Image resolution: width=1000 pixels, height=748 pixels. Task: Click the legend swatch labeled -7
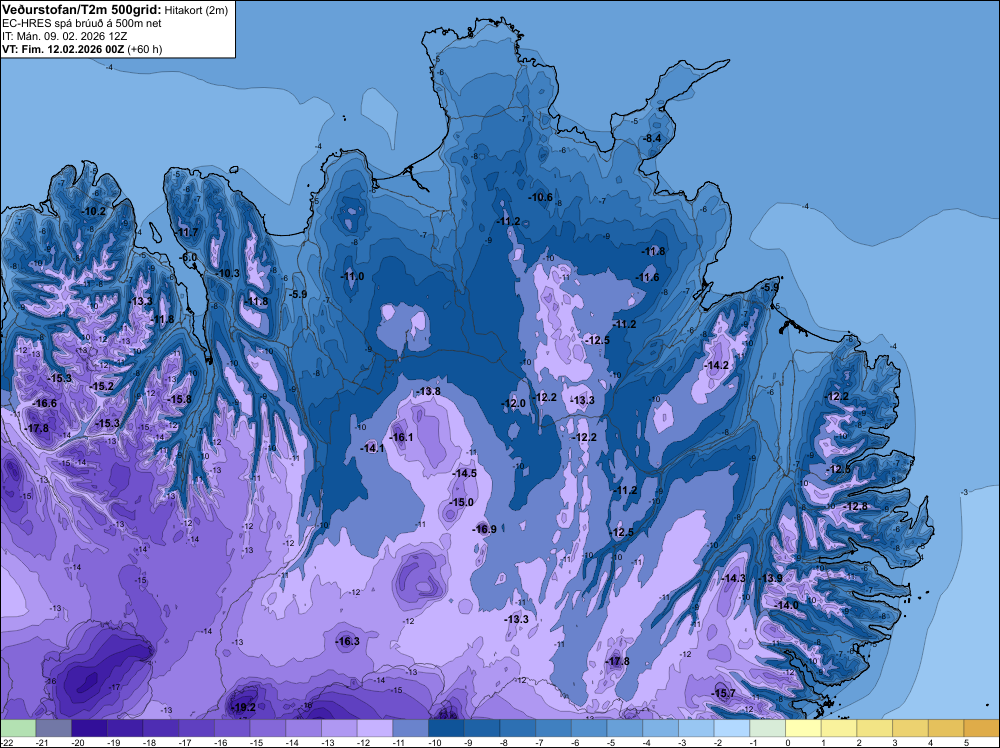tap(554, 728)
